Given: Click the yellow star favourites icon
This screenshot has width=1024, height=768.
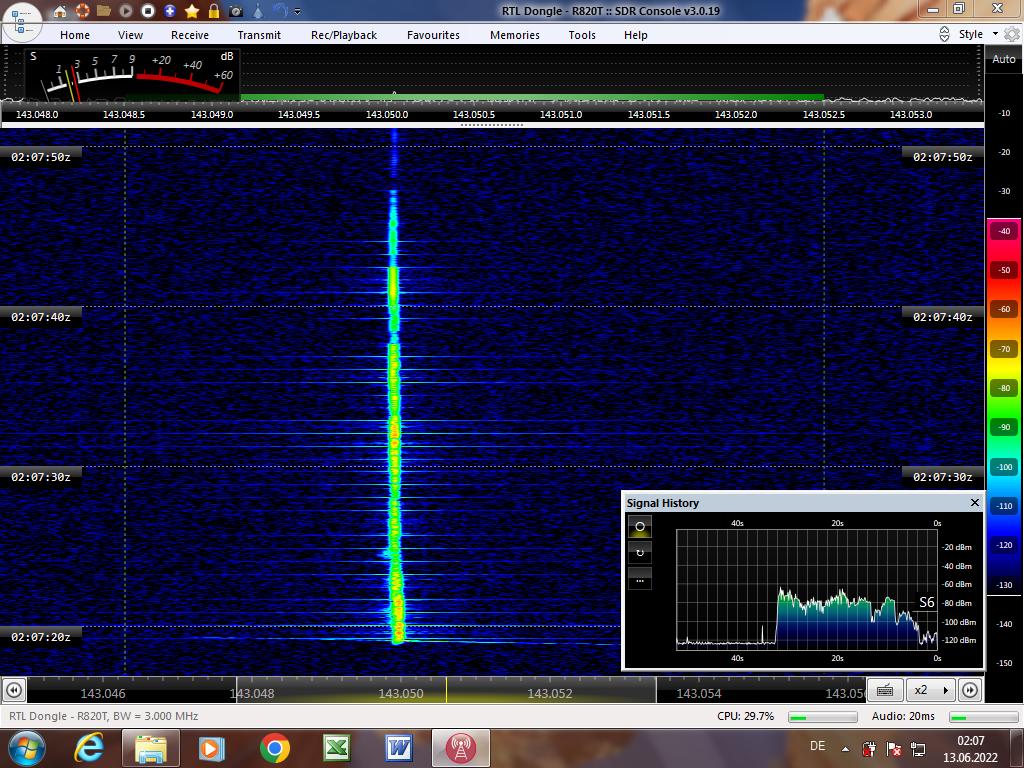Looking at the screenshot, I should (x=192, y=11).
